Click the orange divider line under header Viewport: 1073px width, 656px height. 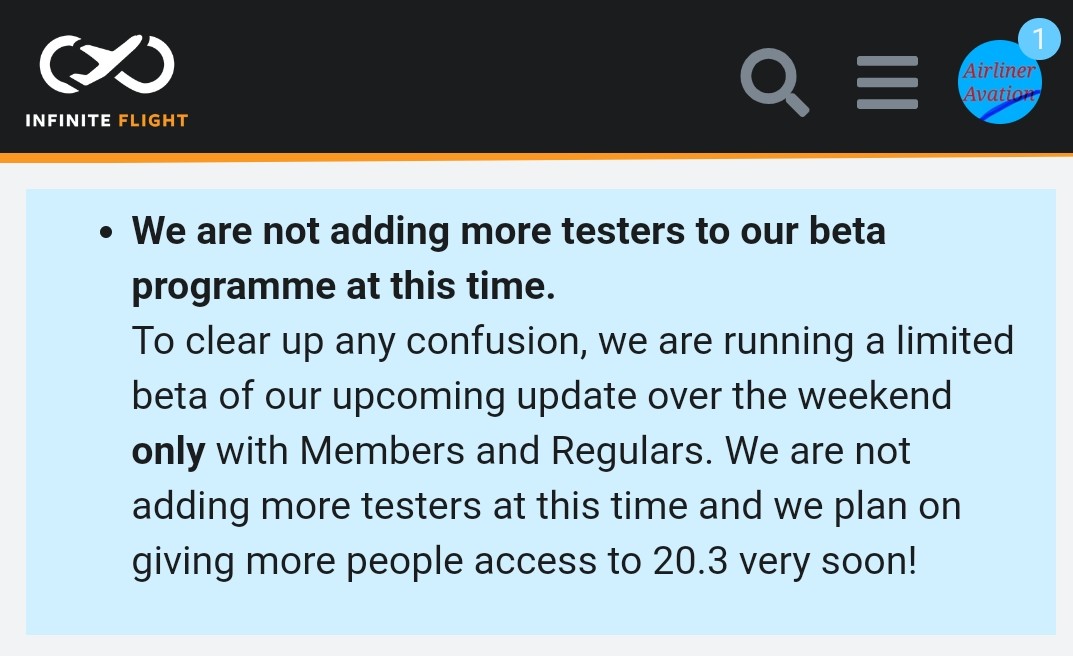[x=536, y=157]
